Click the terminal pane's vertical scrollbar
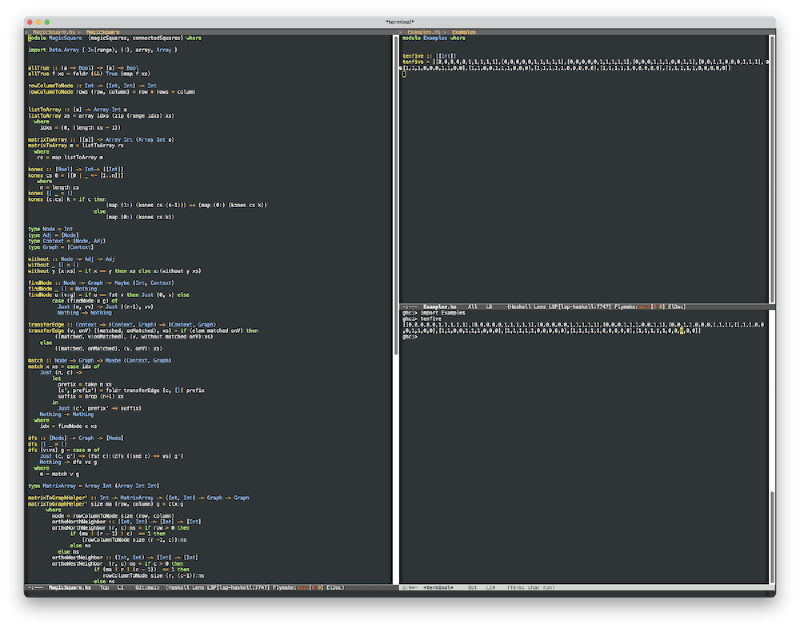800x629 pixels. (x=772, y=537)
